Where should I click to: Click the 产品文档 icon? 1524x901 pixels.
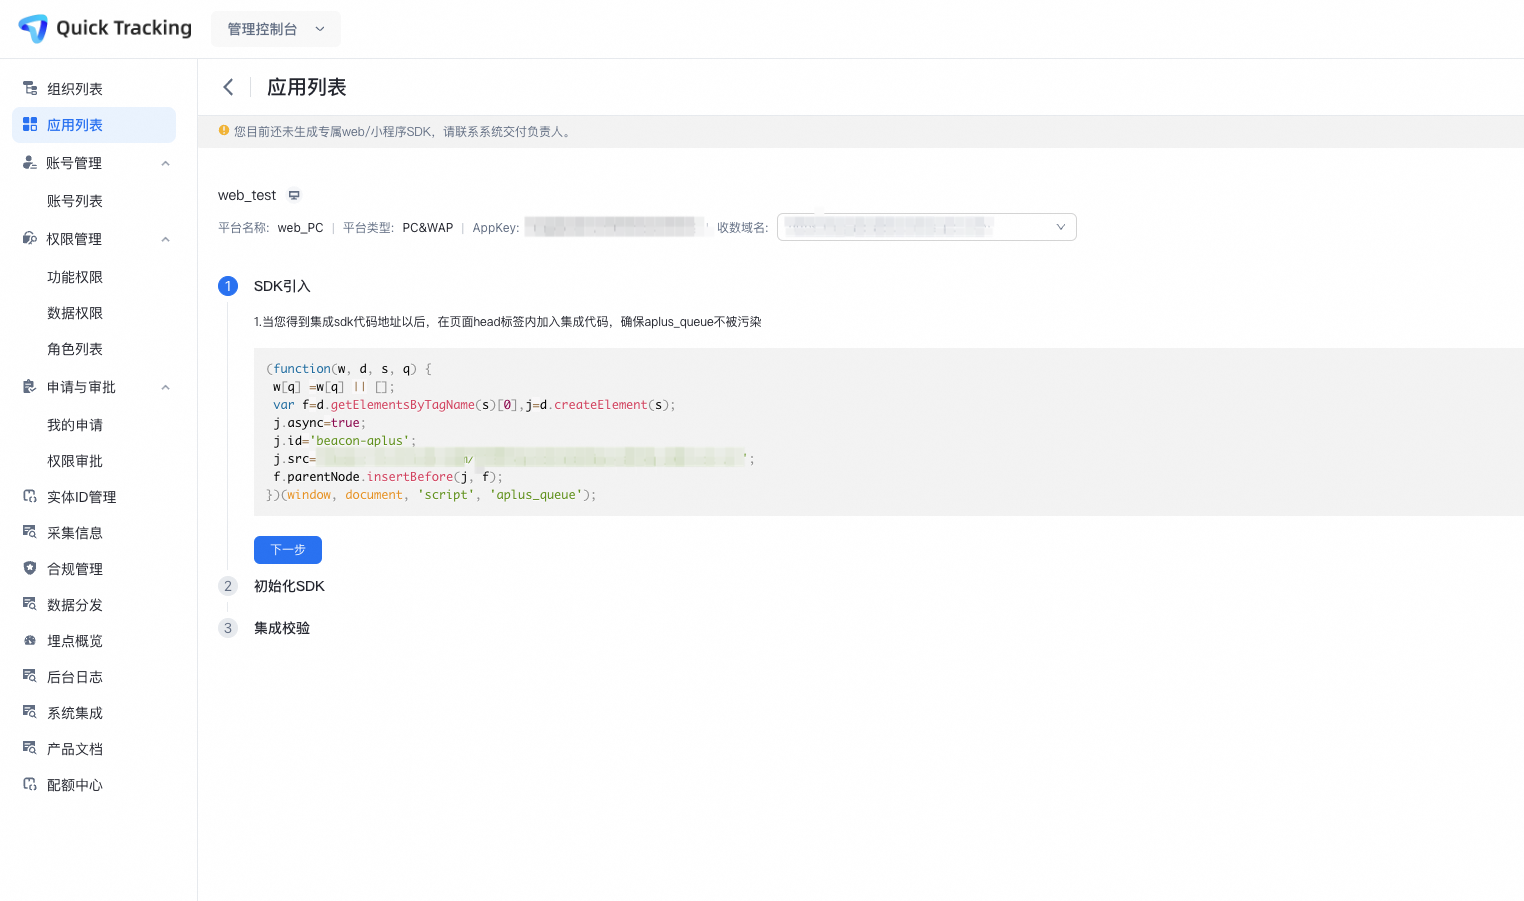(x=30, y=749)
